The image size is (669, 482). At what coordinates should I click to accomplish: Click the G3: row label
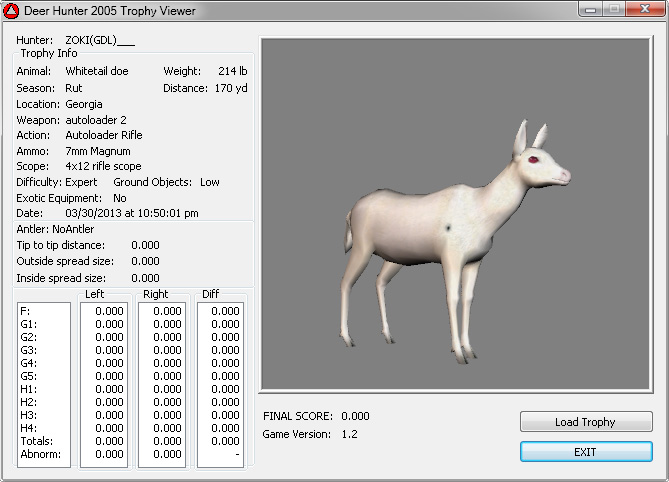pos(29,350)
